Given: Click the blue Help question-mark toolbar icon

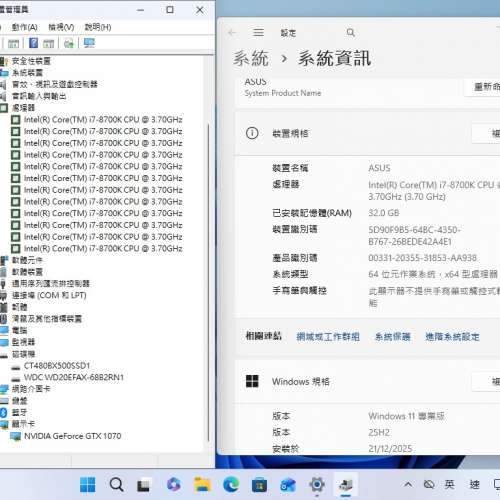Looking at the screenshot, I should 33,43.
